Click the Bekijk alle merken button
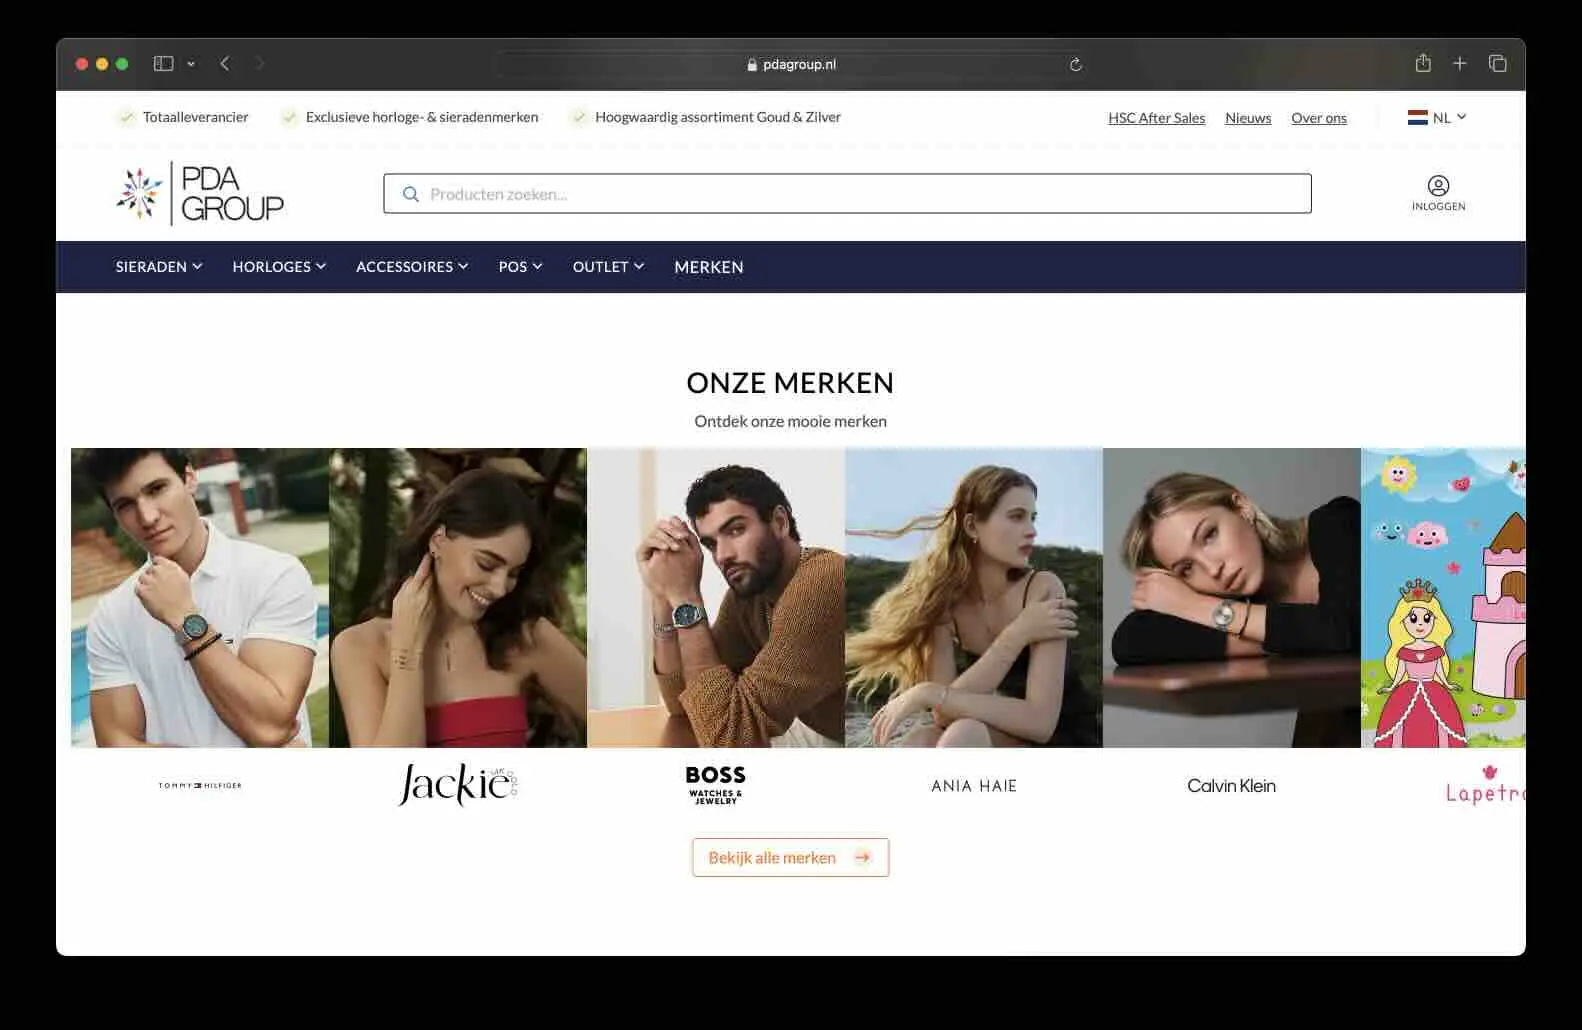This screenshot has width=1582, height=1030. 790,857
